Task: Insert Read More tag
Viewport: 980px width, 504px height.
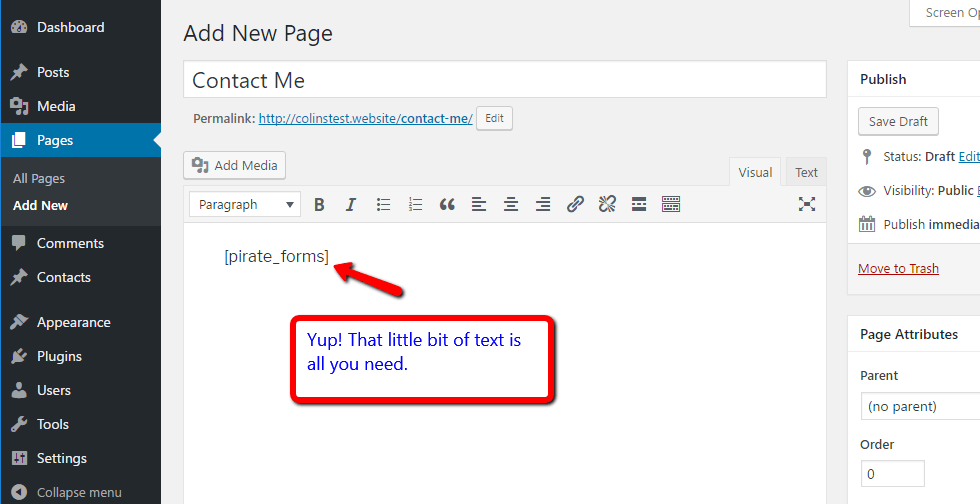Action: tap(639, 204)
